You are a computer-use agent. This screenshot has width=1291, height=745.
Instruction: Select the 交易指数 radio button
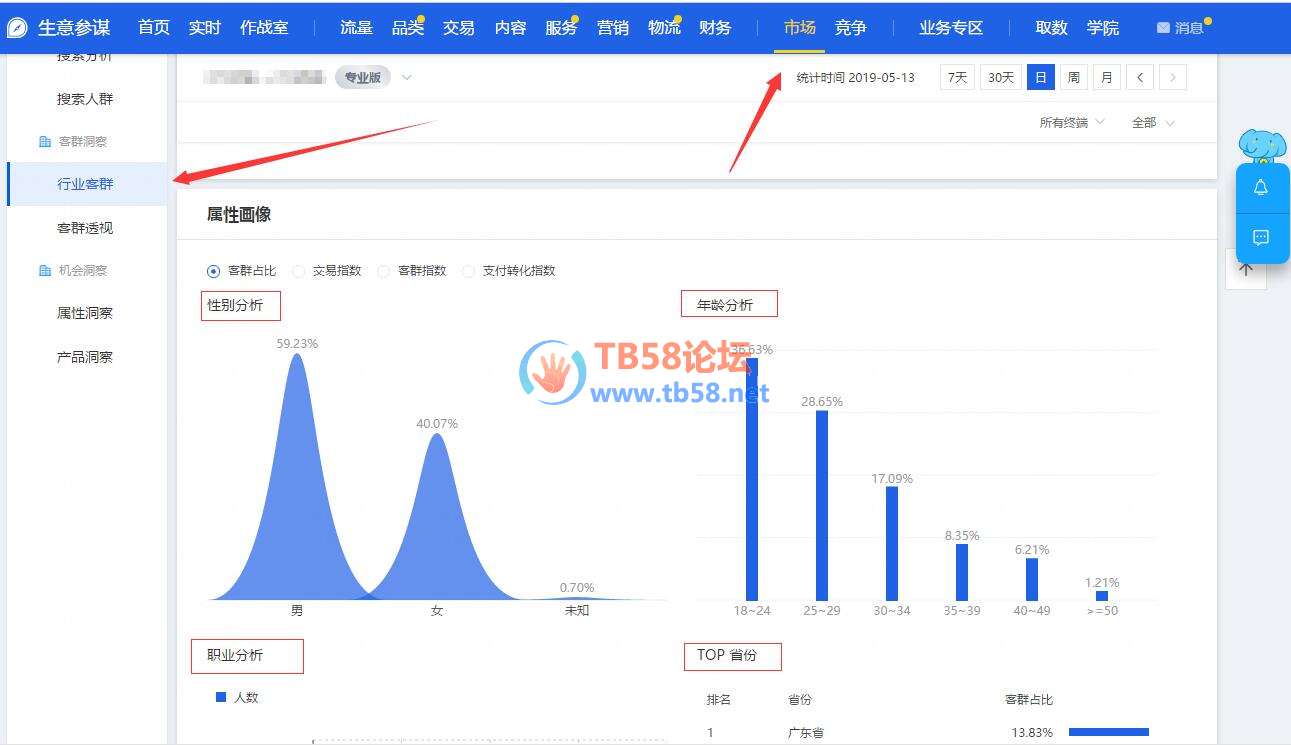[x=298, y=271]
